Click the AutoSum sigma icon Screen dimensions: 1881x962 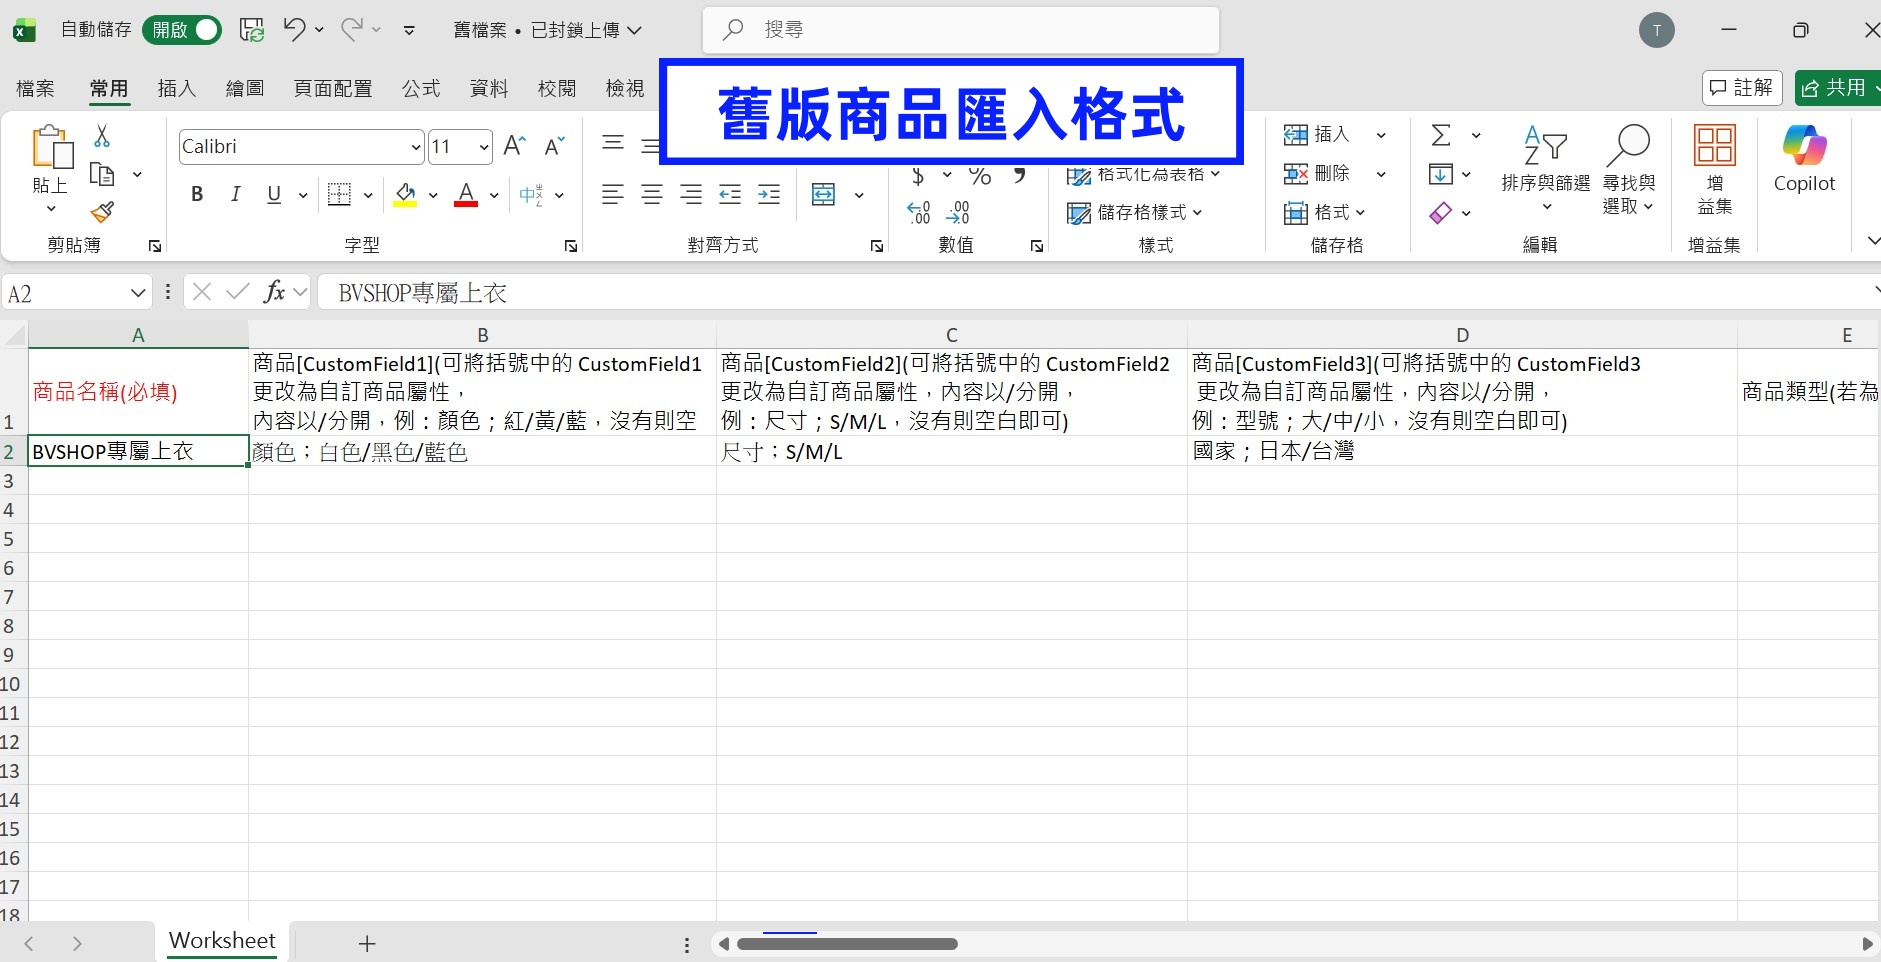(x=1441, y=135)
